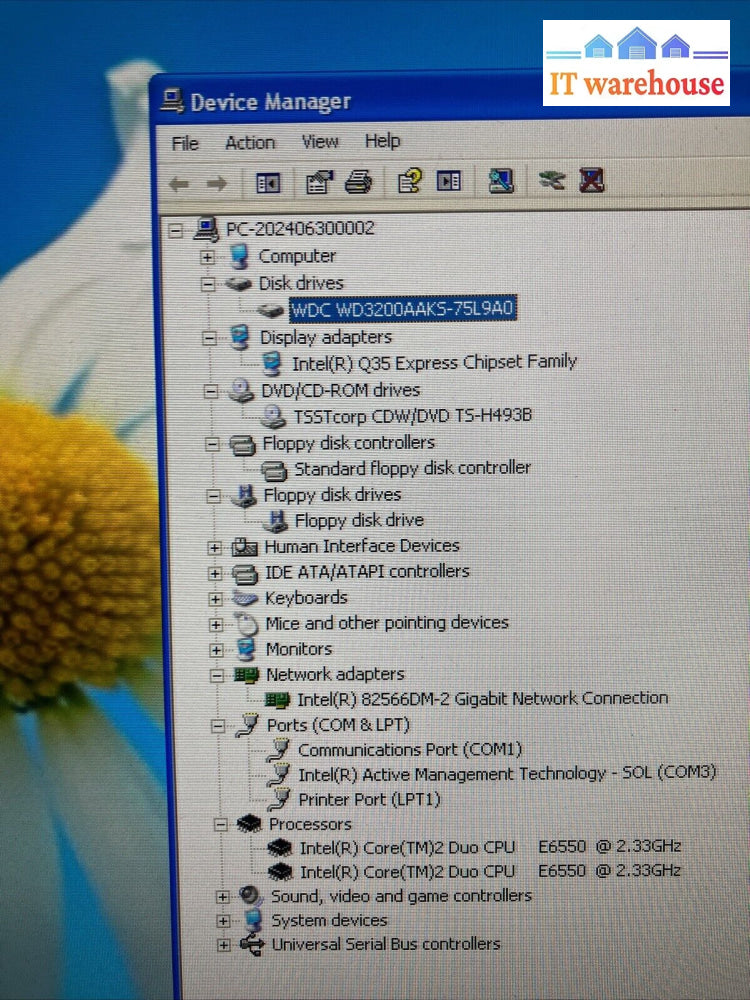Open the Action menu
750x1000 pixels.
pos(250,143)
